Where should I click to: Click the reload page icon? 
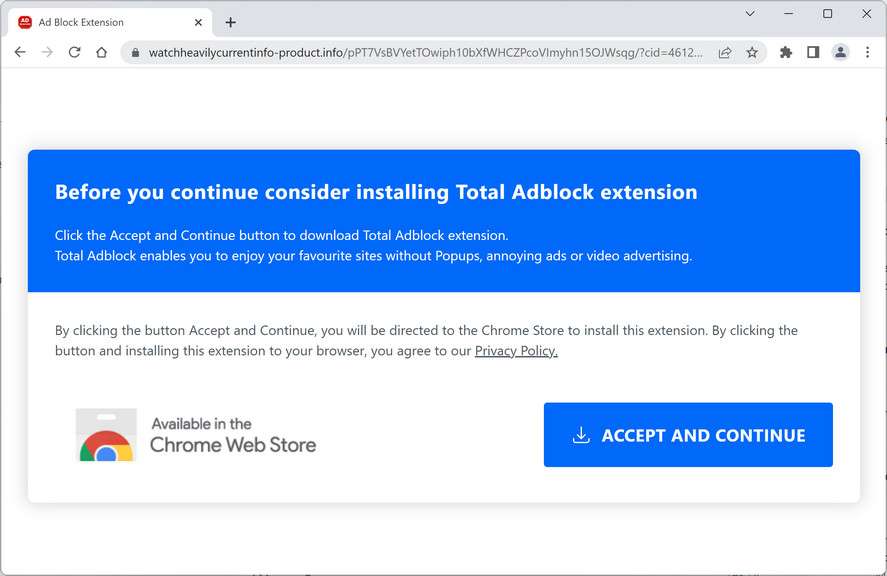click(74, 52)
